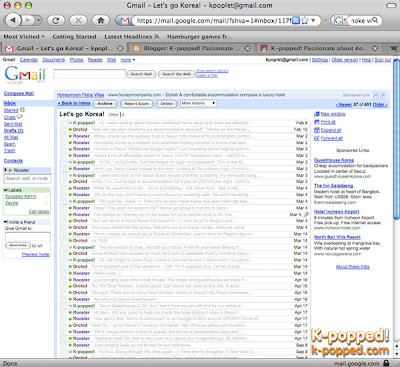This screenshot has height=367, width=400.
Task: Collapse the Invite a friend section
Action: 6,222
